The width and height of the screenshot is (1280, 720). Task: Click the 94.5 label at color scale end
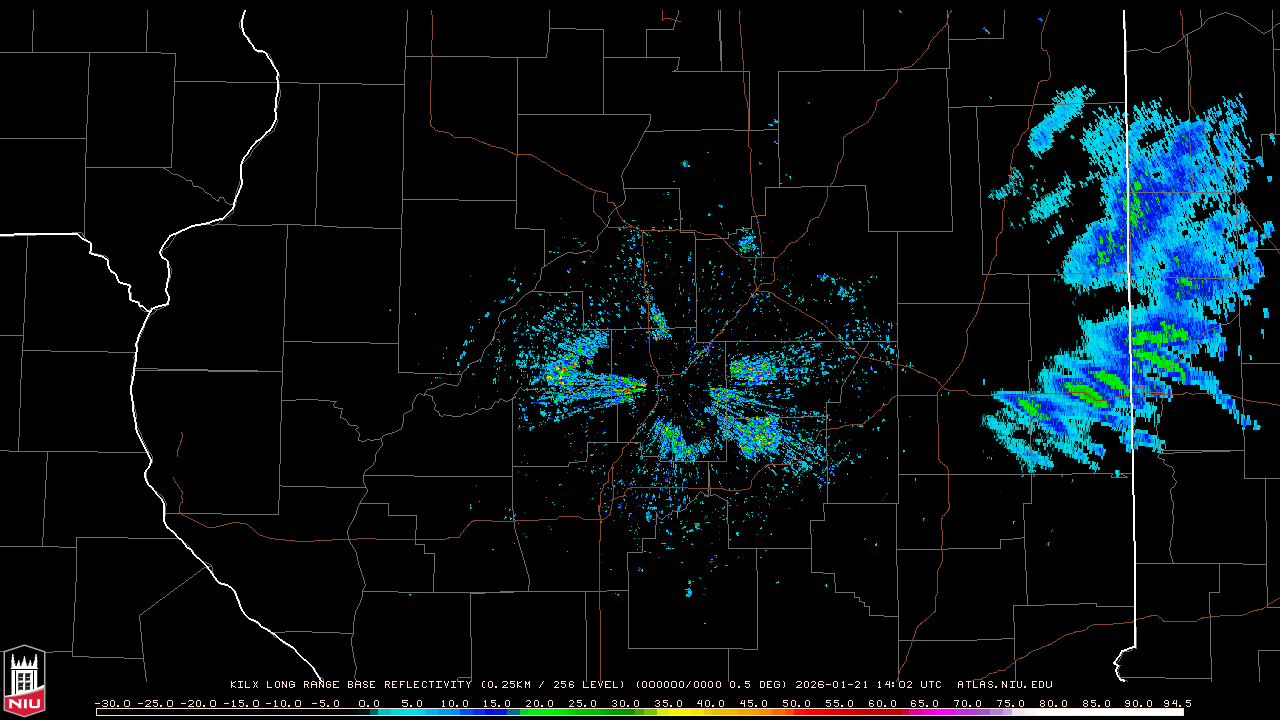coord(1176,703)
